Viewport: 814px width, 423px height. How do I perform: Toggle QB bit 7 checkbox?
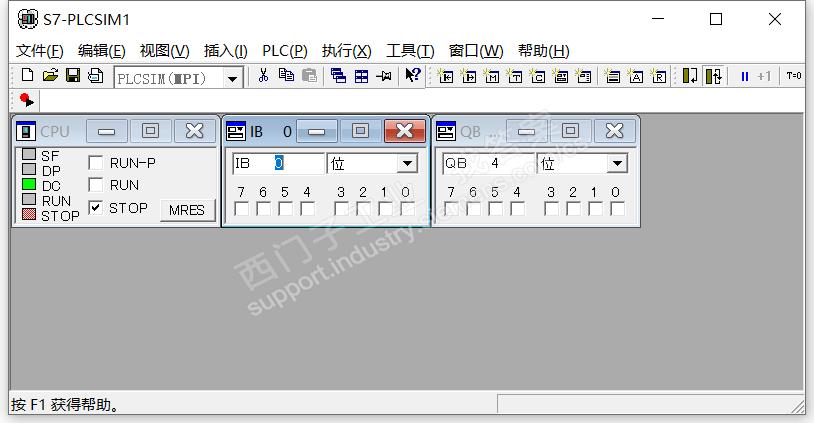tap(451, 209)
